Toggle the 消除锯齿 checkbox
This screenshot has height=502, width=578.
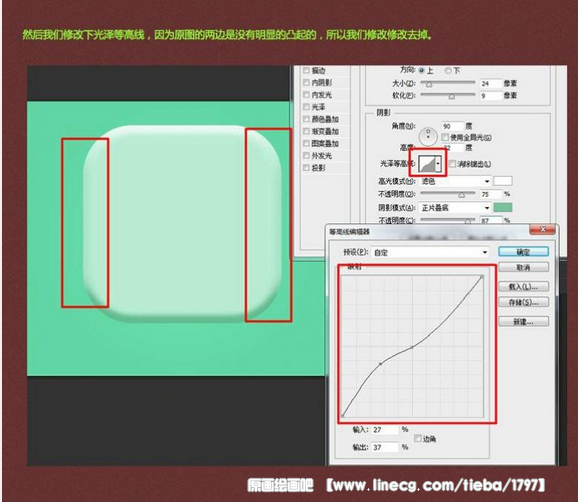click(452, 164)
